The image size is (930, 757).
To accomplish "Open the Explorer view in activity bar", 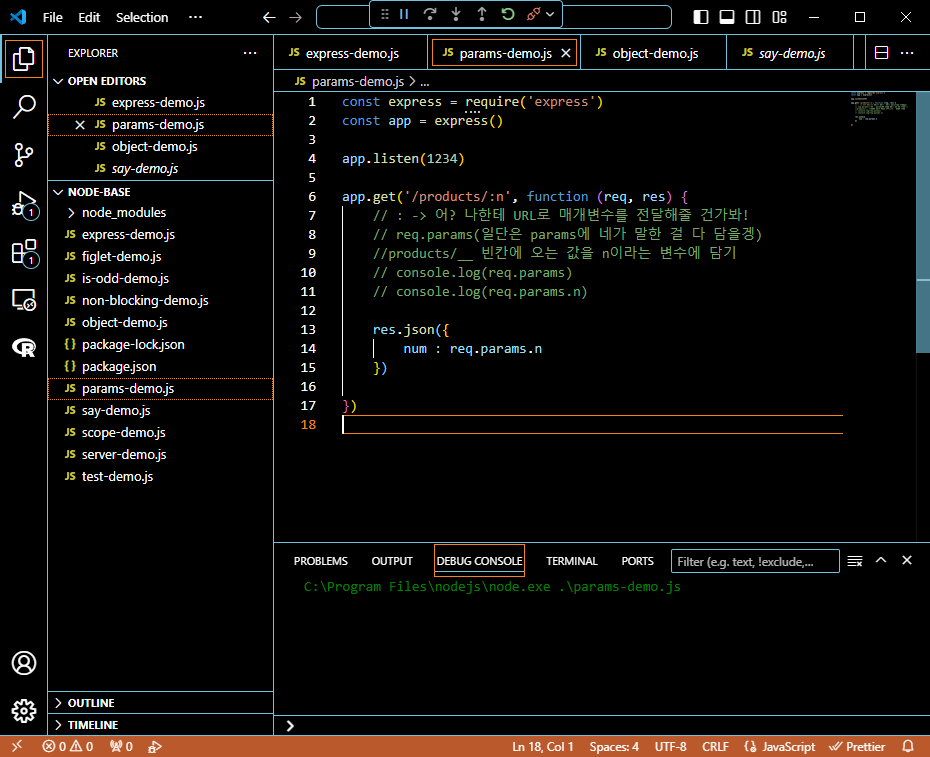I will click(x=24, y=59).
